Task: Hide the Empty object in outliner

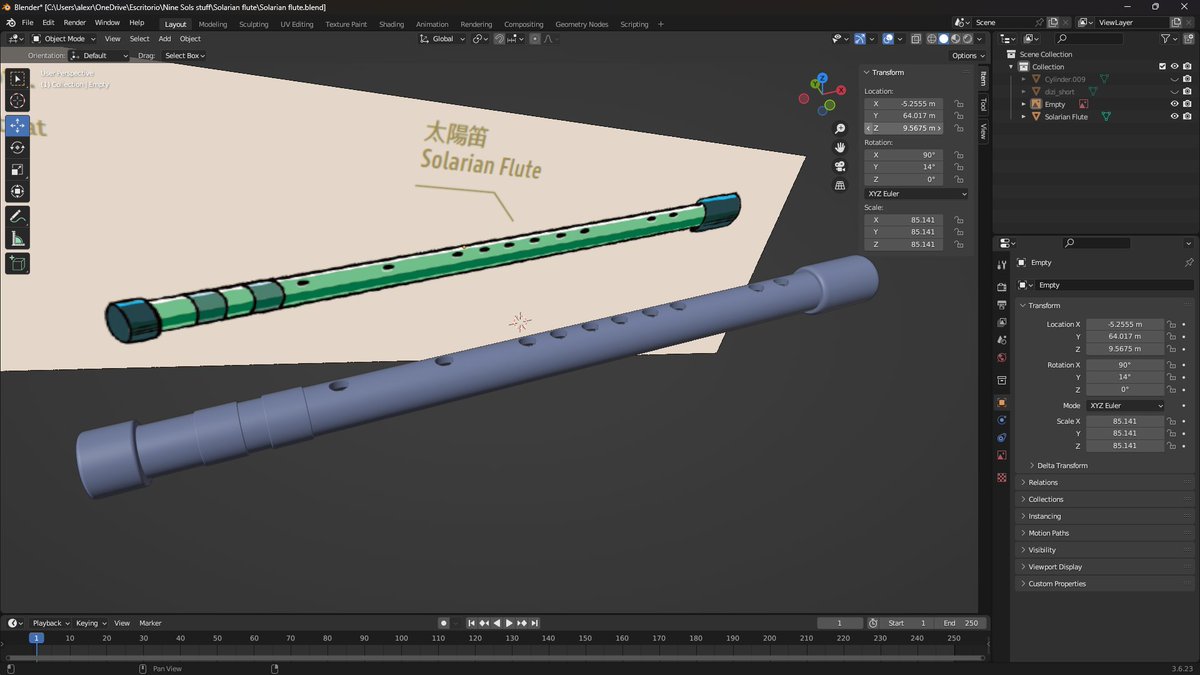Action: (x=1174, y=104)
